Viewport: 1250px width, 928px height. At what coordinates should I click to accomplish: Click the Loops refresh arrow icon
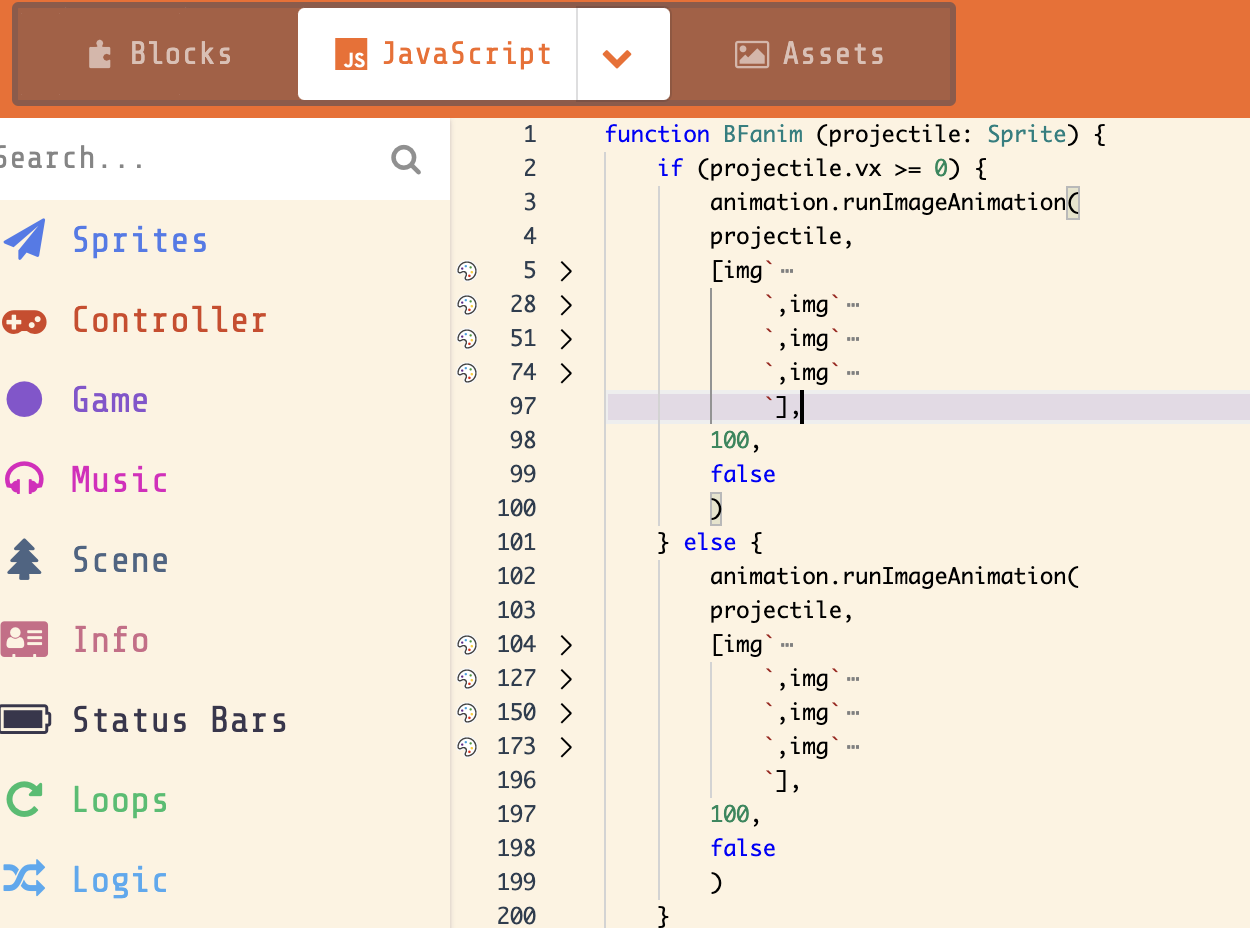click(x=24, y=799)
